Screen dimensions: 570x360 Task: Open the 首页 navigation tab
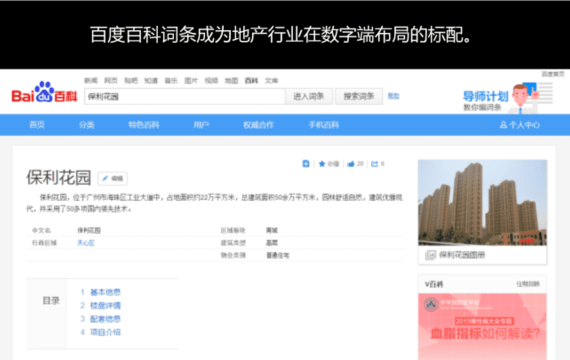(x=37, y=125)
